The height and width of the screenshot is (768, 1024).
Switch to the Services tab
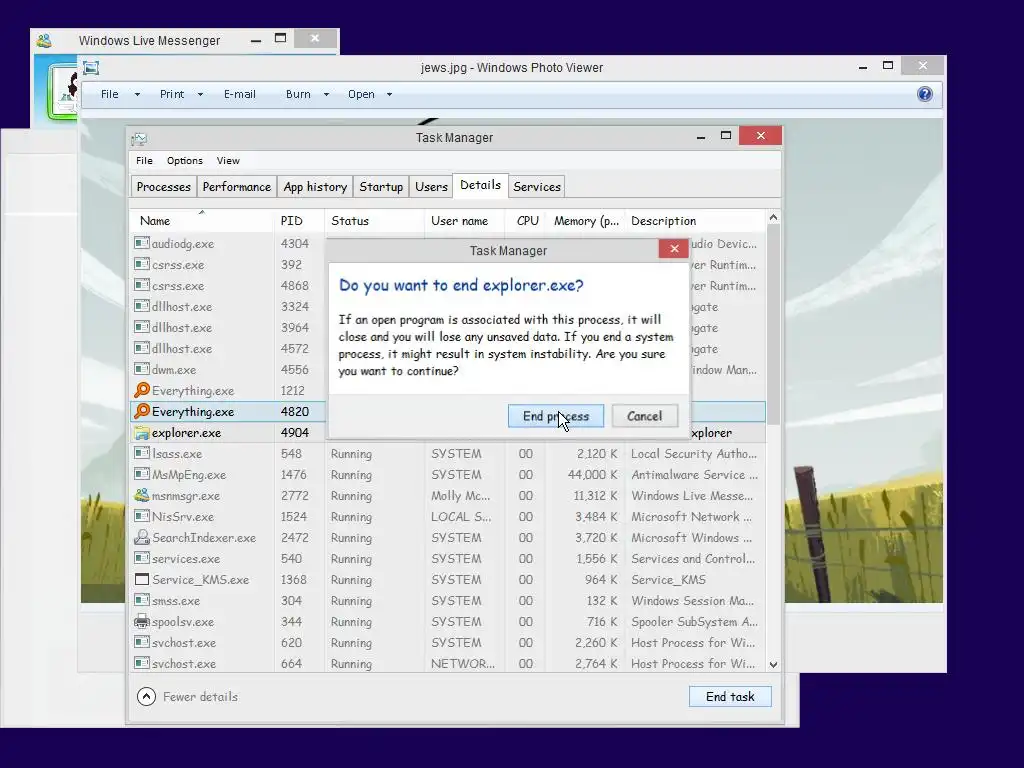coord(537,187)
